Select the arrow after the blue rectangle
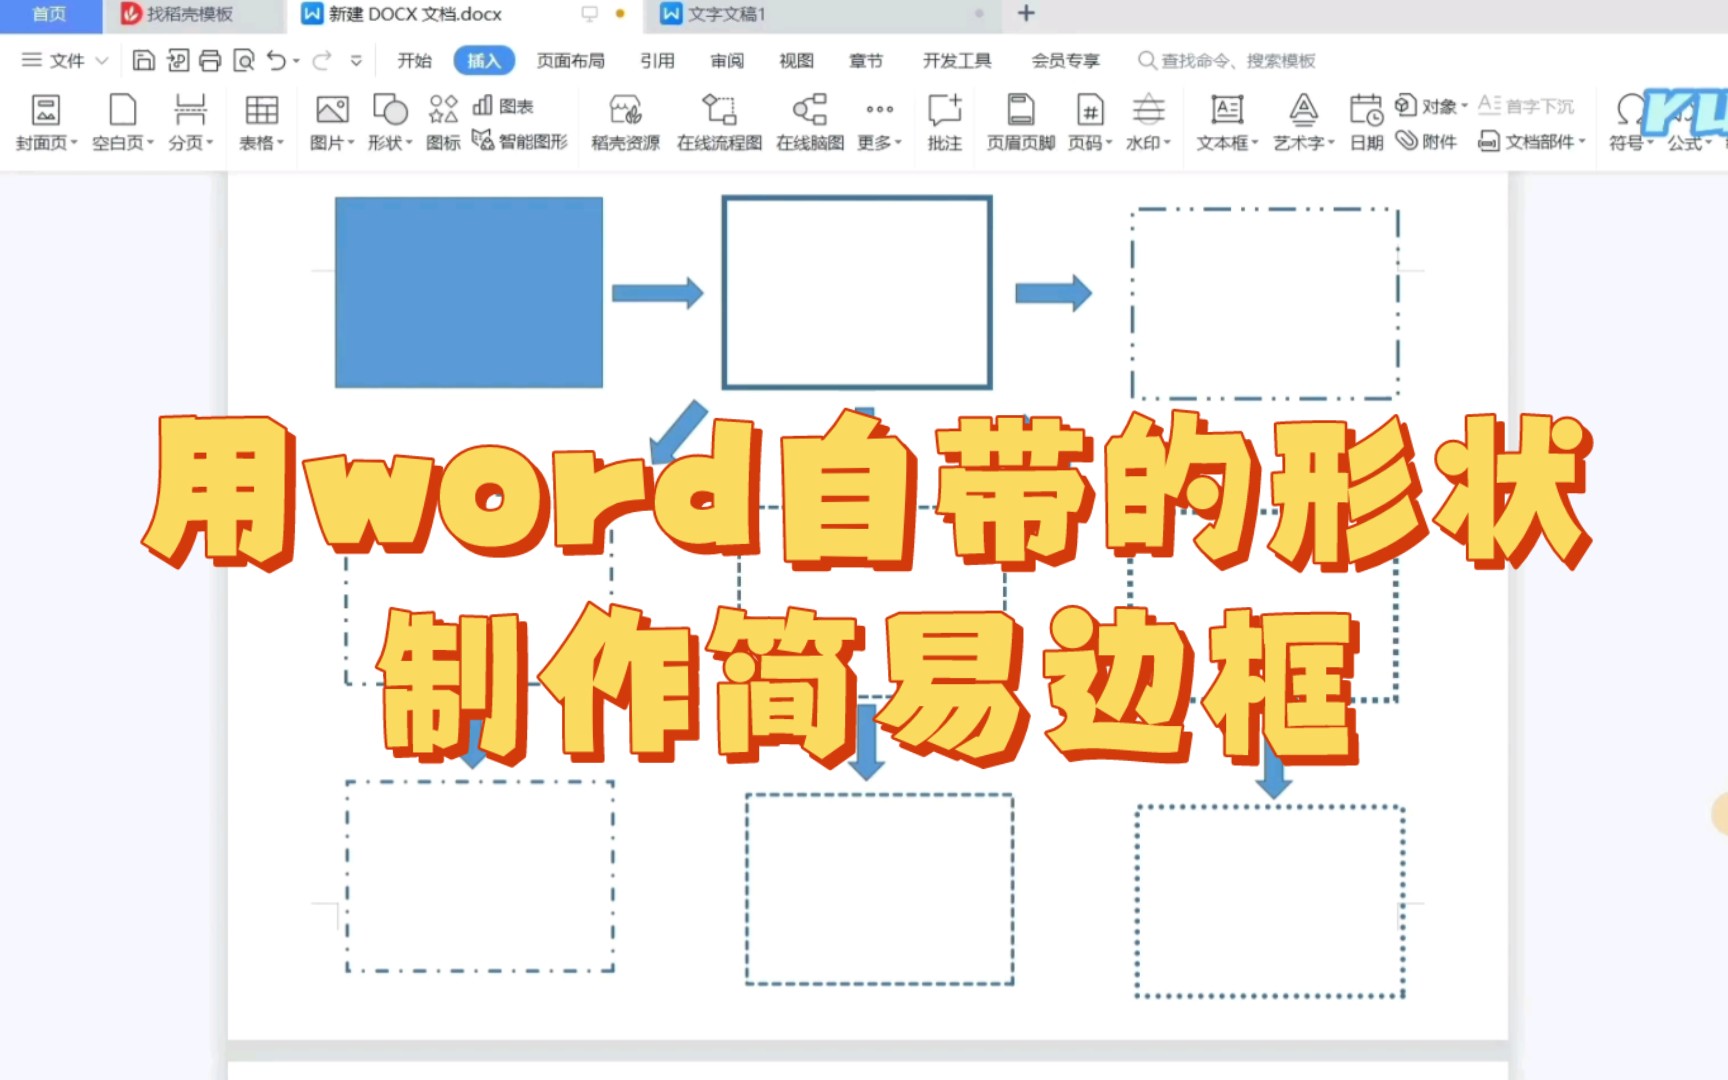1728x1080 pixels. 657,293
